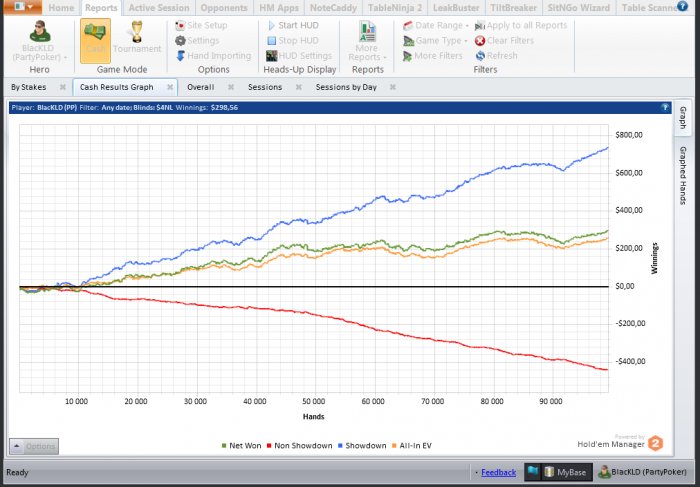Screen dimensions: 700x487
Task: Start the HUD
Action: (x=293, y=25)
